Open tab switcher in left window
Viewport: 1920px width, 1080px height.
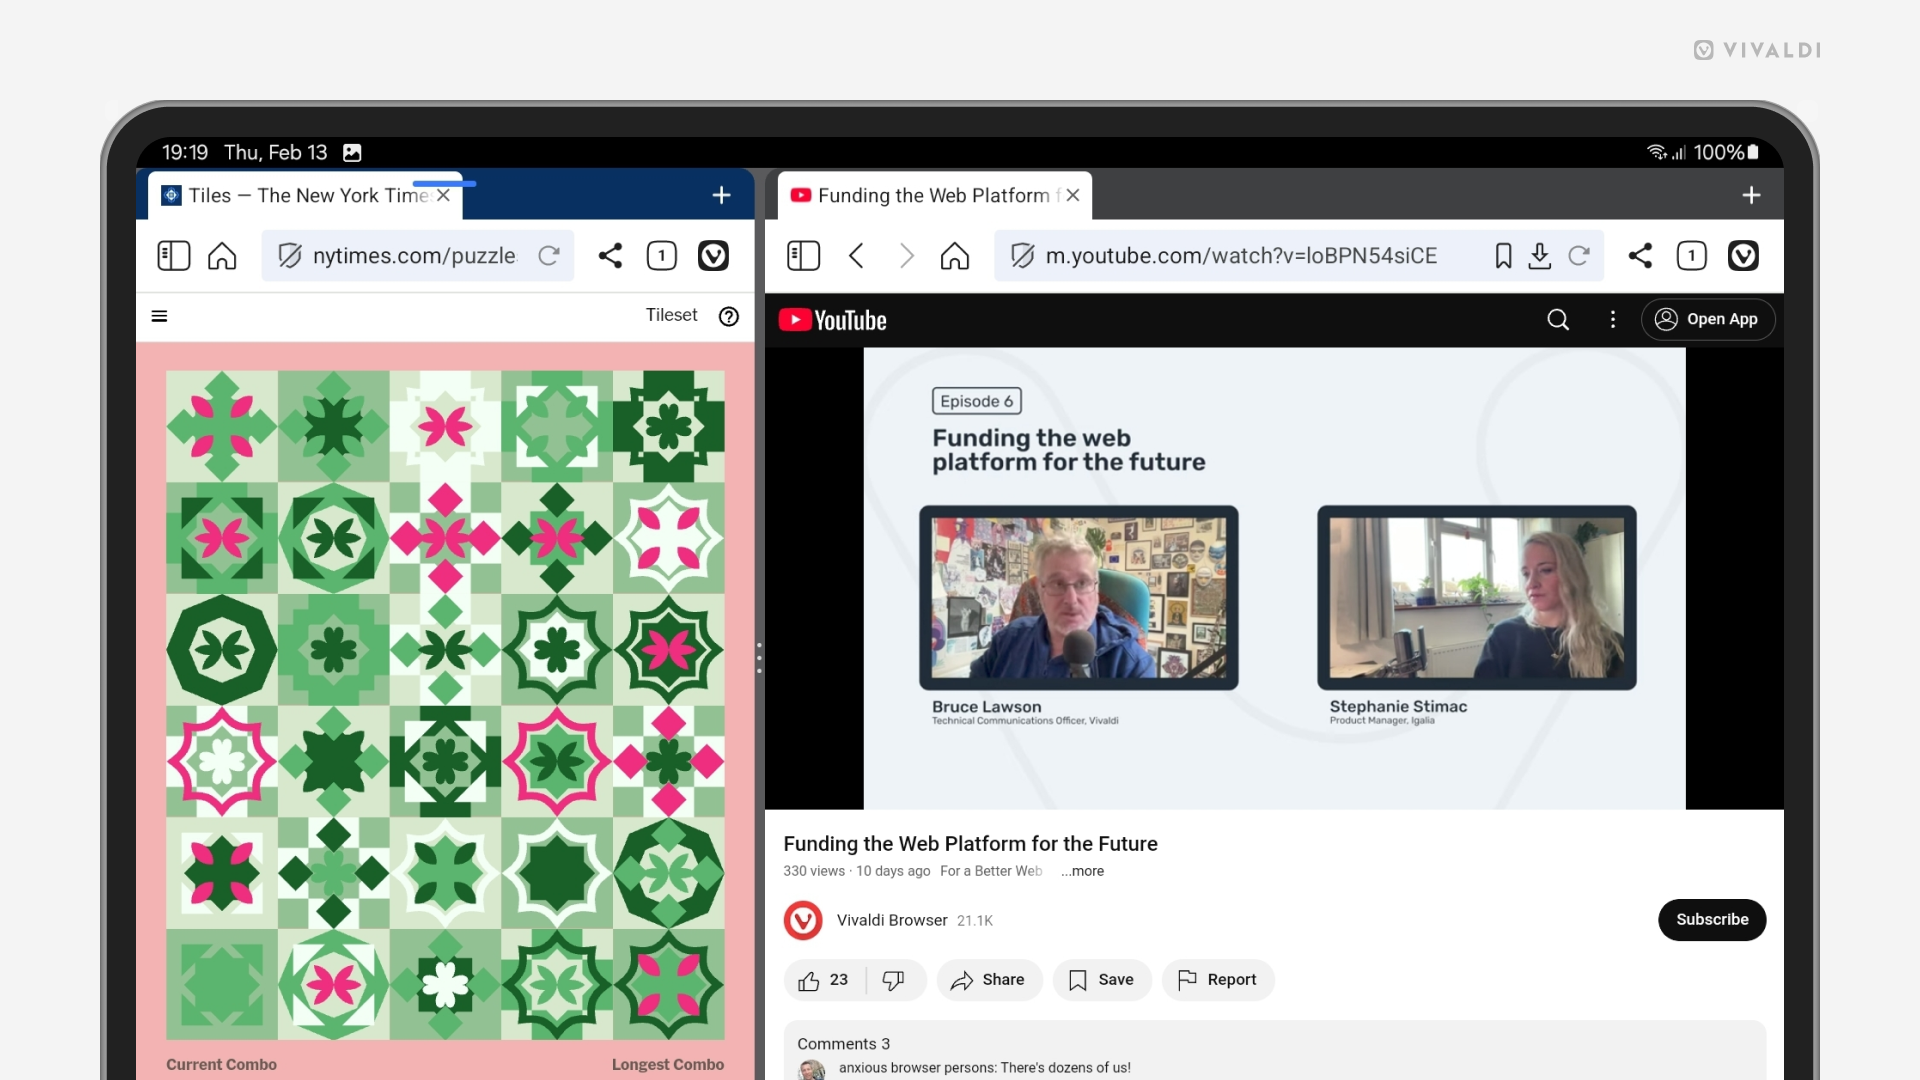[662, 256]
